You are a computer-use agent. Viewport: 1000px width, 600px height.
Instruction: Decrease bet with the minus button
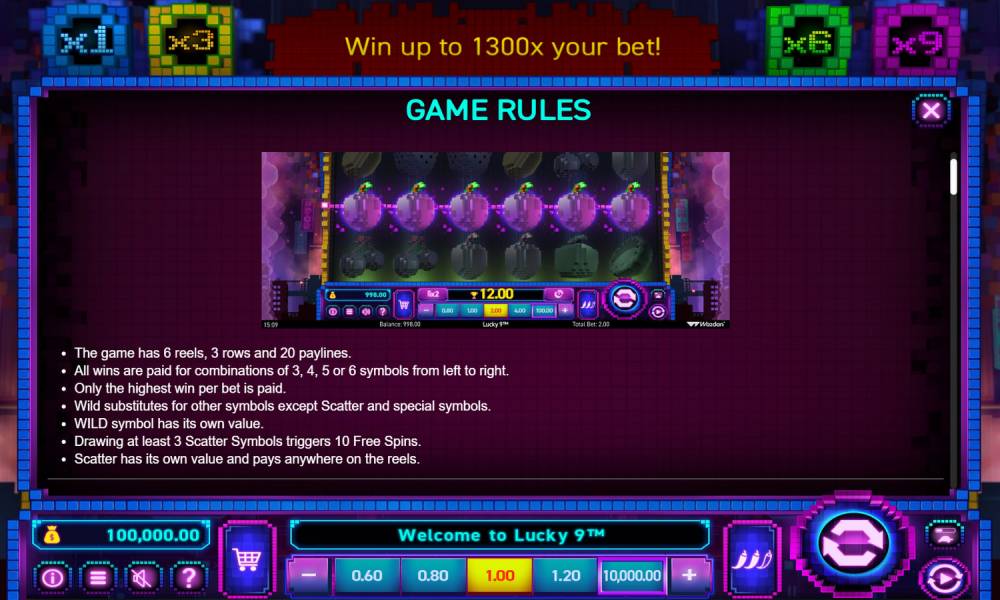(309, 575)
